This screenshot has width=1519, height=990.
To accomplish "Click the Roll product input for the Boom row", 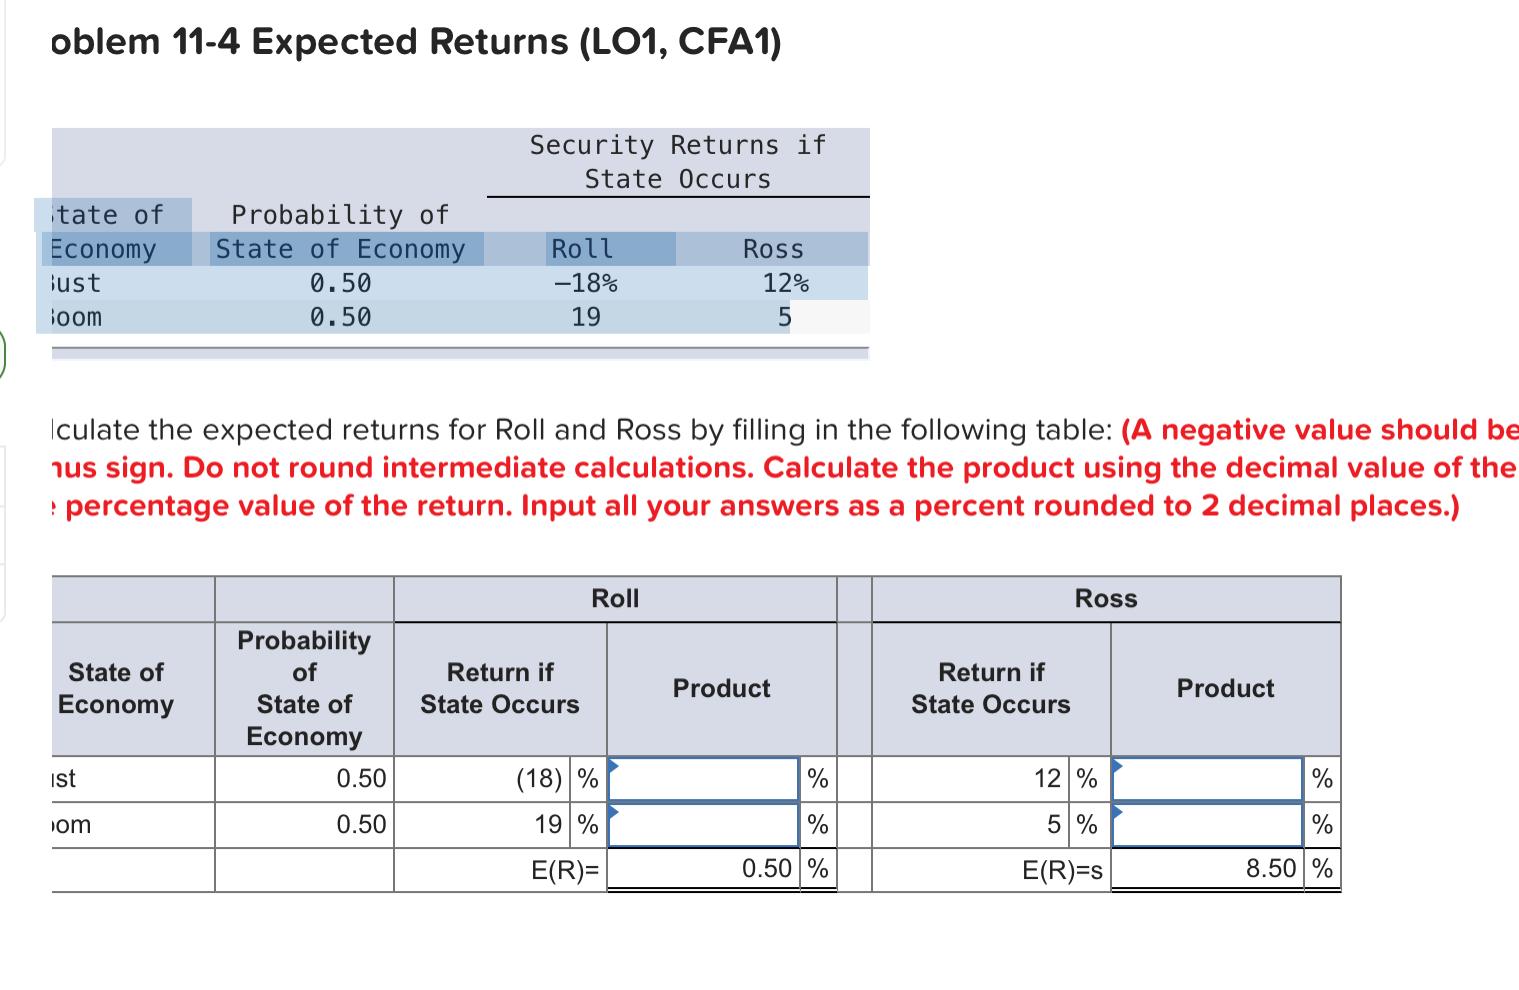I will point(703,824).
